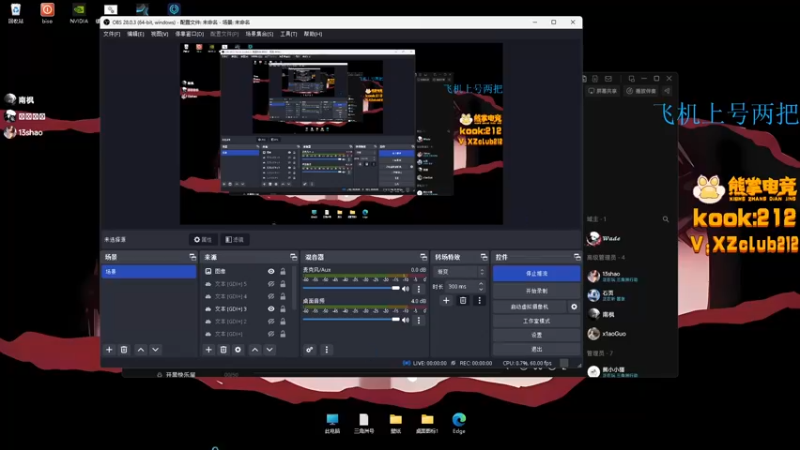Delete selected source with trash icon
Viewport: 800px width, 450px height.
223,349
